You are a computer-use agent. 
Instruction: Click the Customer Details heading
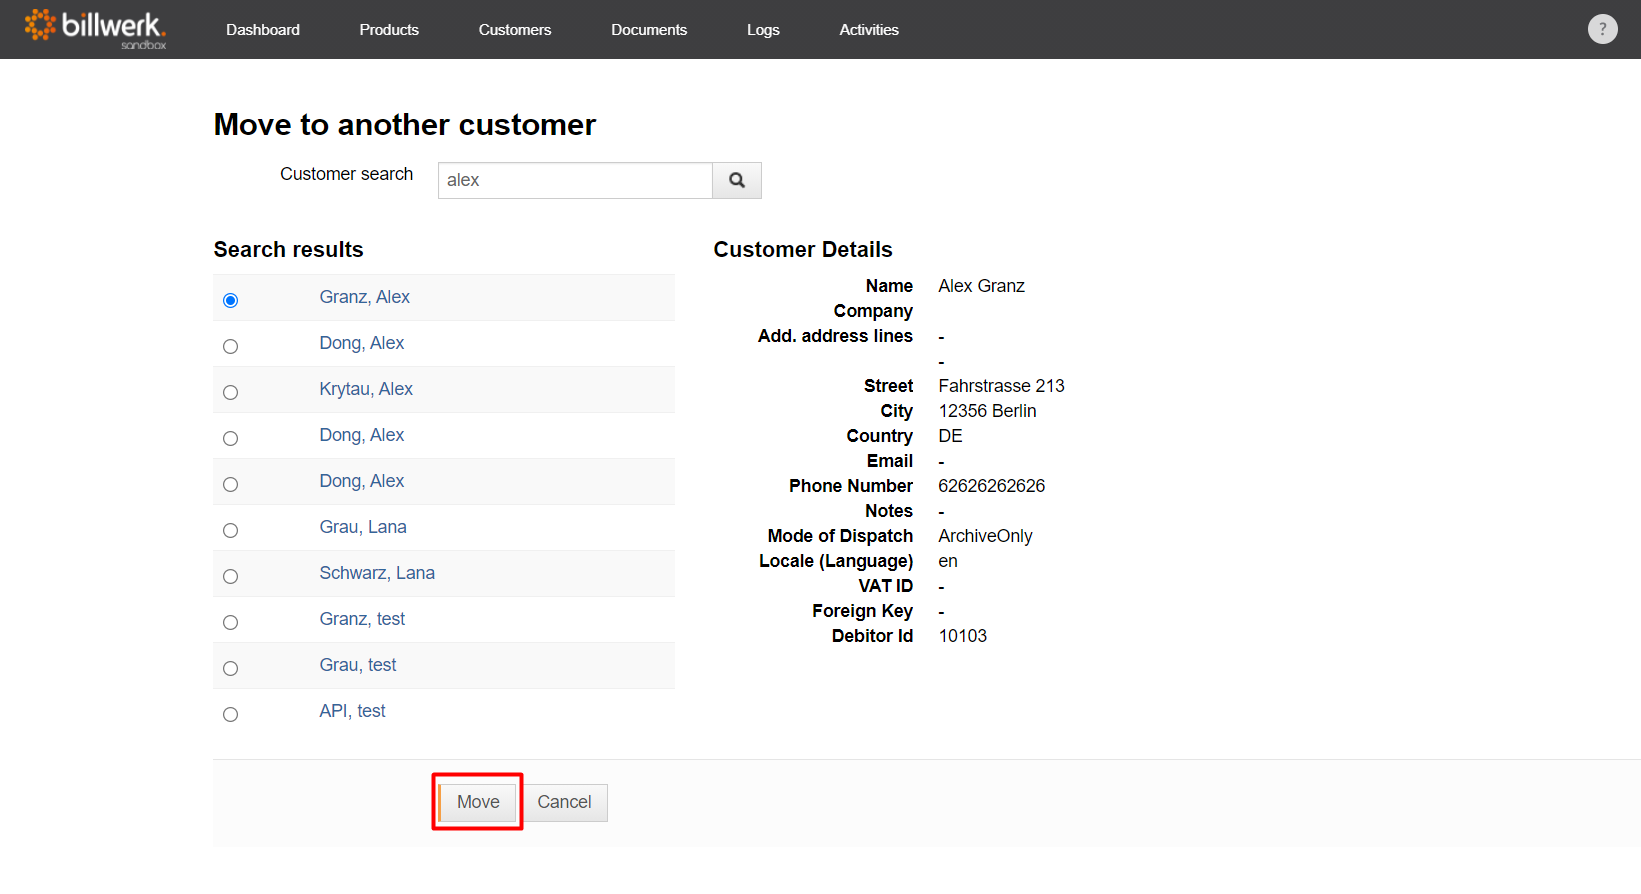tap(803, 249)
